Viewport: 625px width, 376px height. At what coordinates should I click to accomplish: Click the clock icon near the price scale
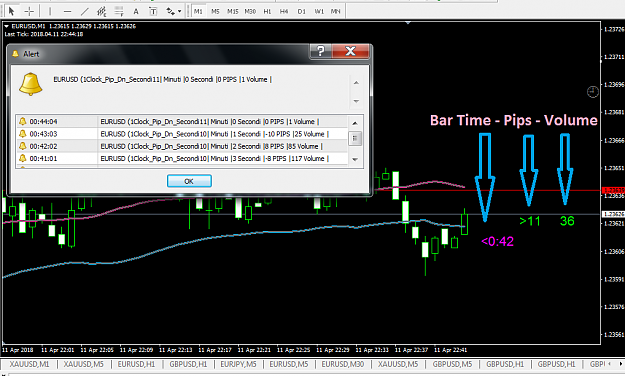[593, 92]
